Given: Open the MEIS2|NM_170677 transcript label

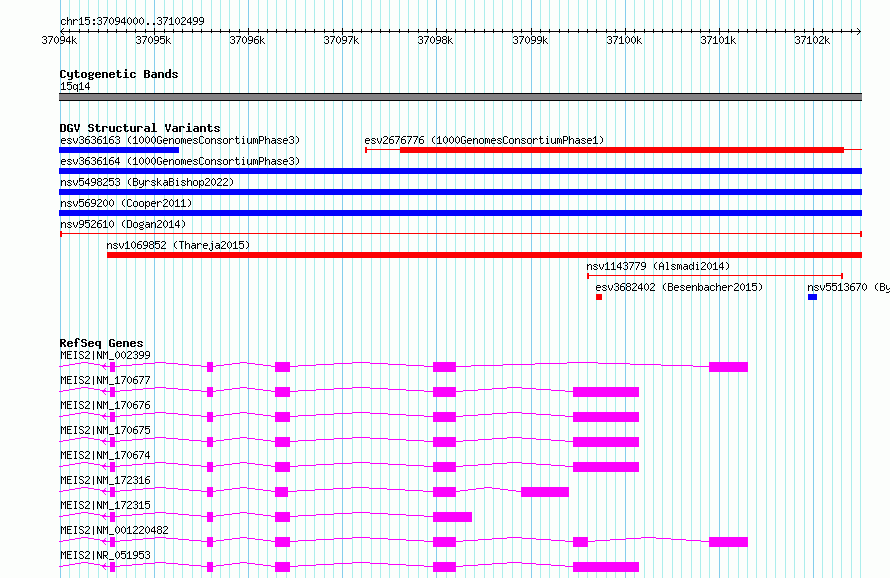Looking at the screenshot, I should pyautogui.click(x=106, y=380).
